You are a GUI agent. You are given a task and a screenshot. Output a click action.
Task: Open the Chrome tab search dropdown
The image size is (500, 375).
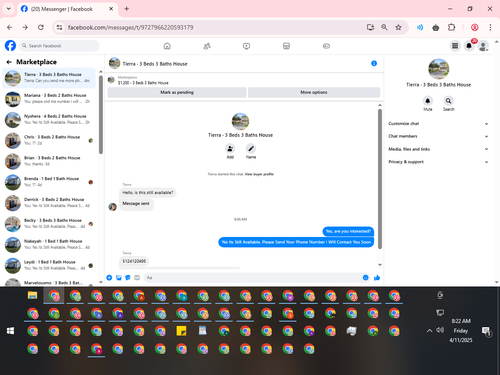coord(9,9)
